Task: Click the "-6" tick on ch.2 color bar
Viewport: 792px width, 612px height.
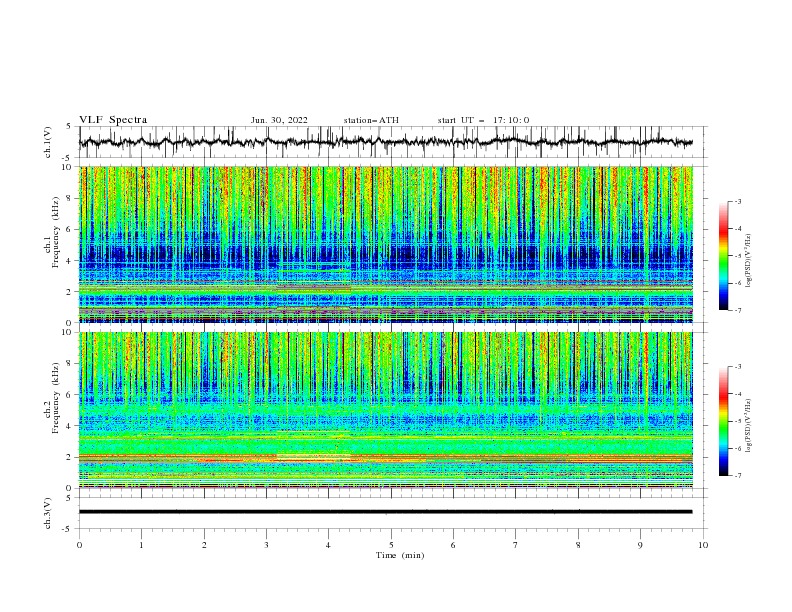Action: (738, 448)
